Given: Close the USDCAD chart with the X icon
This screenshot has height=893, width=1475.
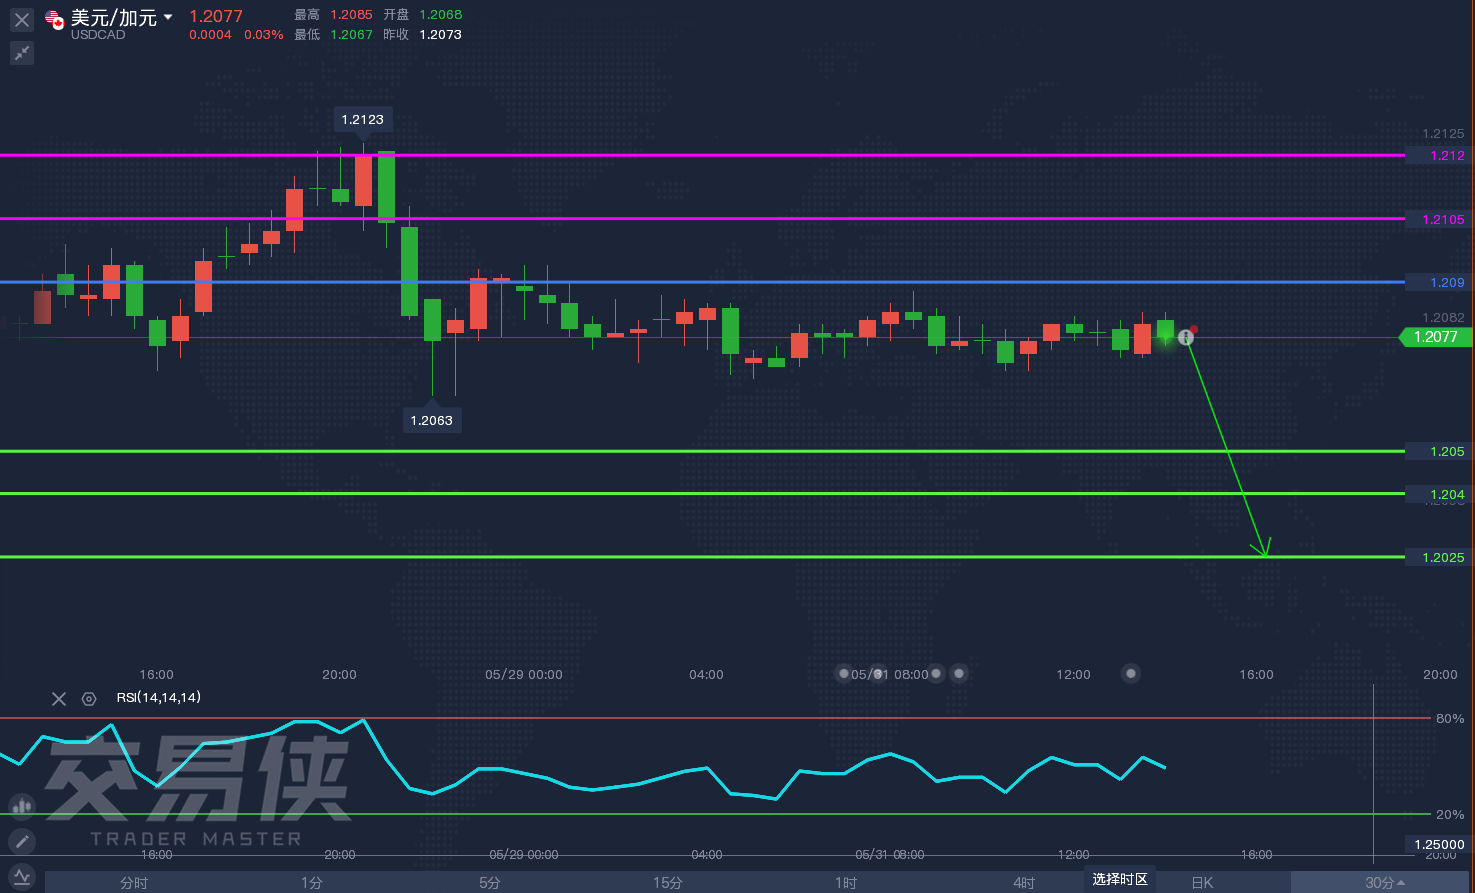Looking at the screenshot, I should pos(22,19).
